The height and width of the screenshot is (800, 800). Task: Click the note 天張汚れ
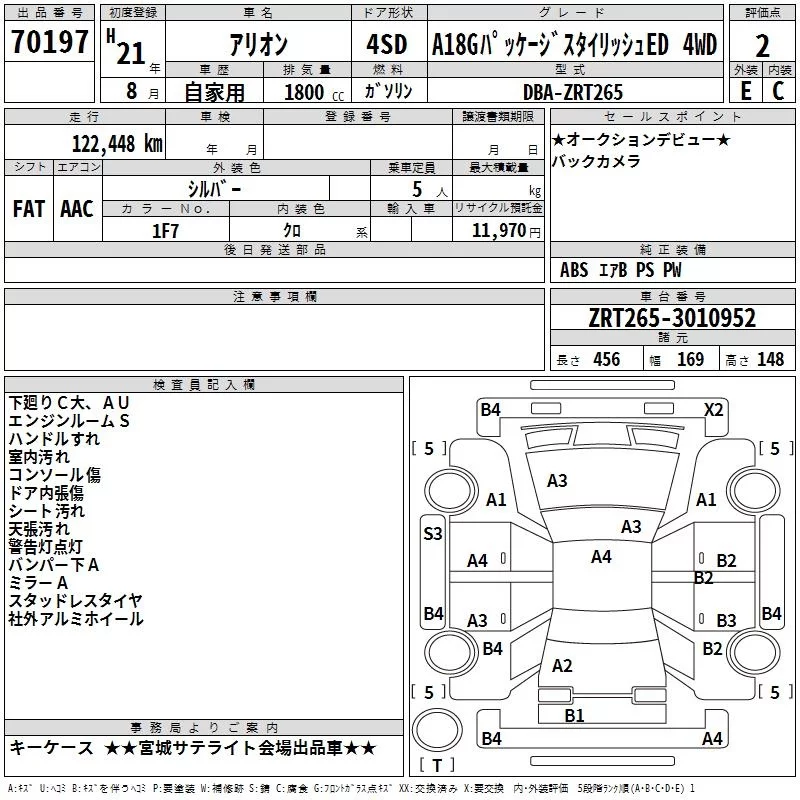tap(39, 529)
